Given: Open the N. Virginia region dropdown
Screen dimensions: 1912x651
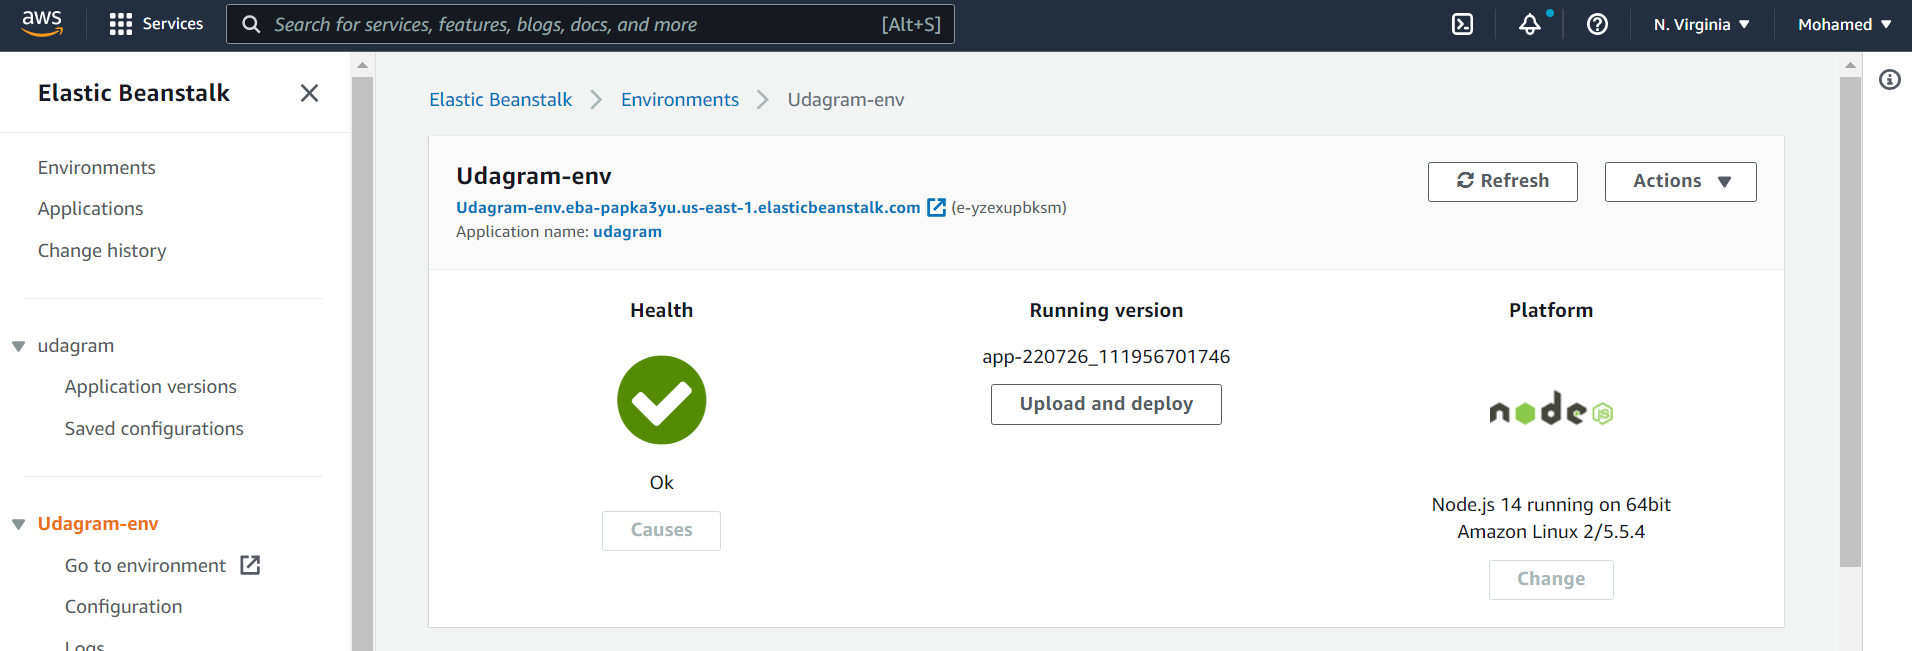Looking at the screenshot, I should point(1701,24).
